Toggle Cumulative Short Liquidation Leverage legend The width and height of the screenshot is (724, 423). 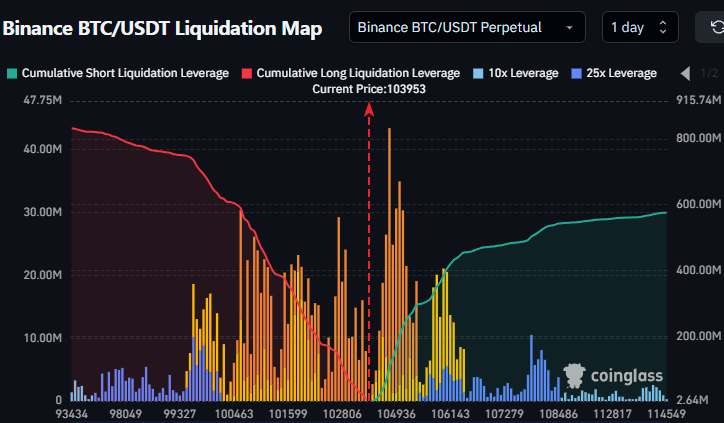(x=118, y=73)
